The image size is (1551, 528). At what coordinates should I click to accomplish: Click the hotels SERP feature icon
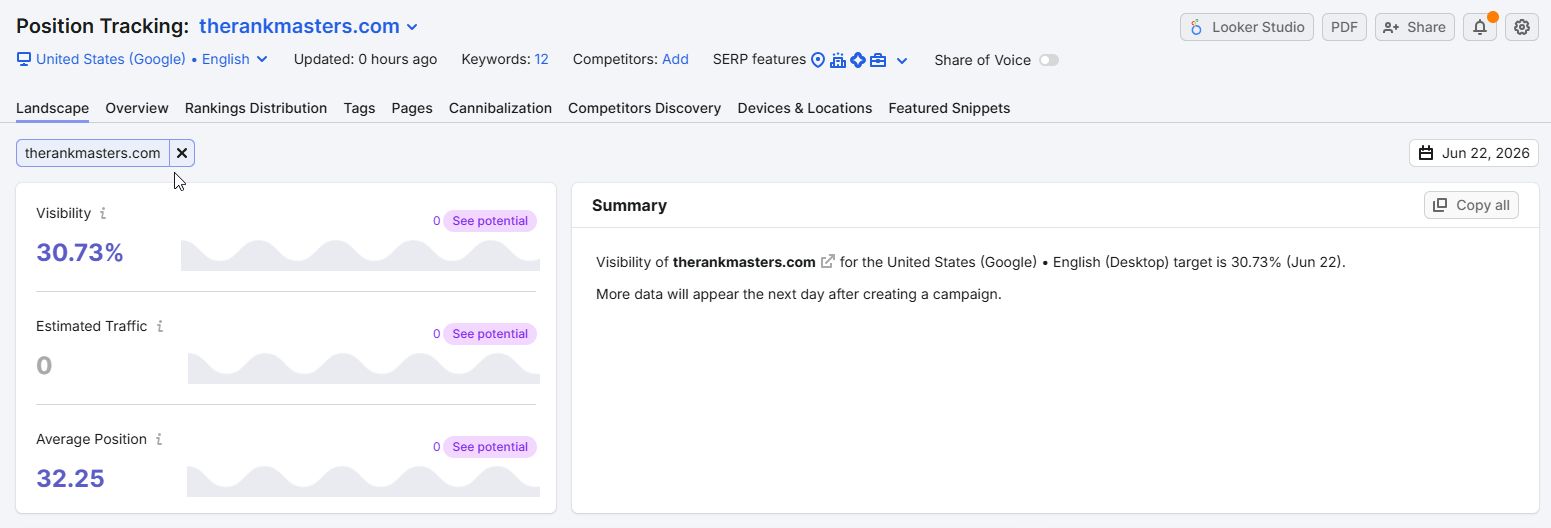(x=838, y=60)
